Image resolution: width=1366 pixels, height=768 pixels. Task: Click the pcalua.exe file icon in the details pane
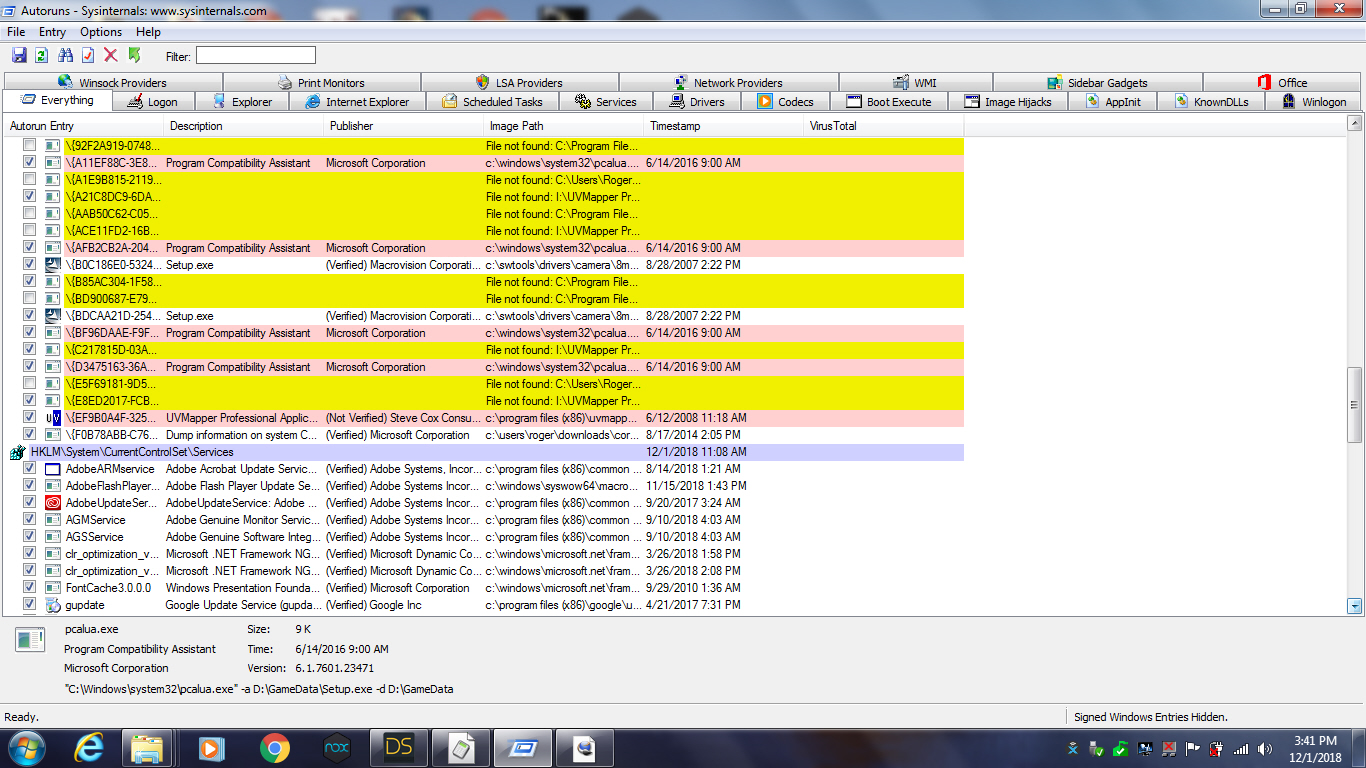coord(30,640)
